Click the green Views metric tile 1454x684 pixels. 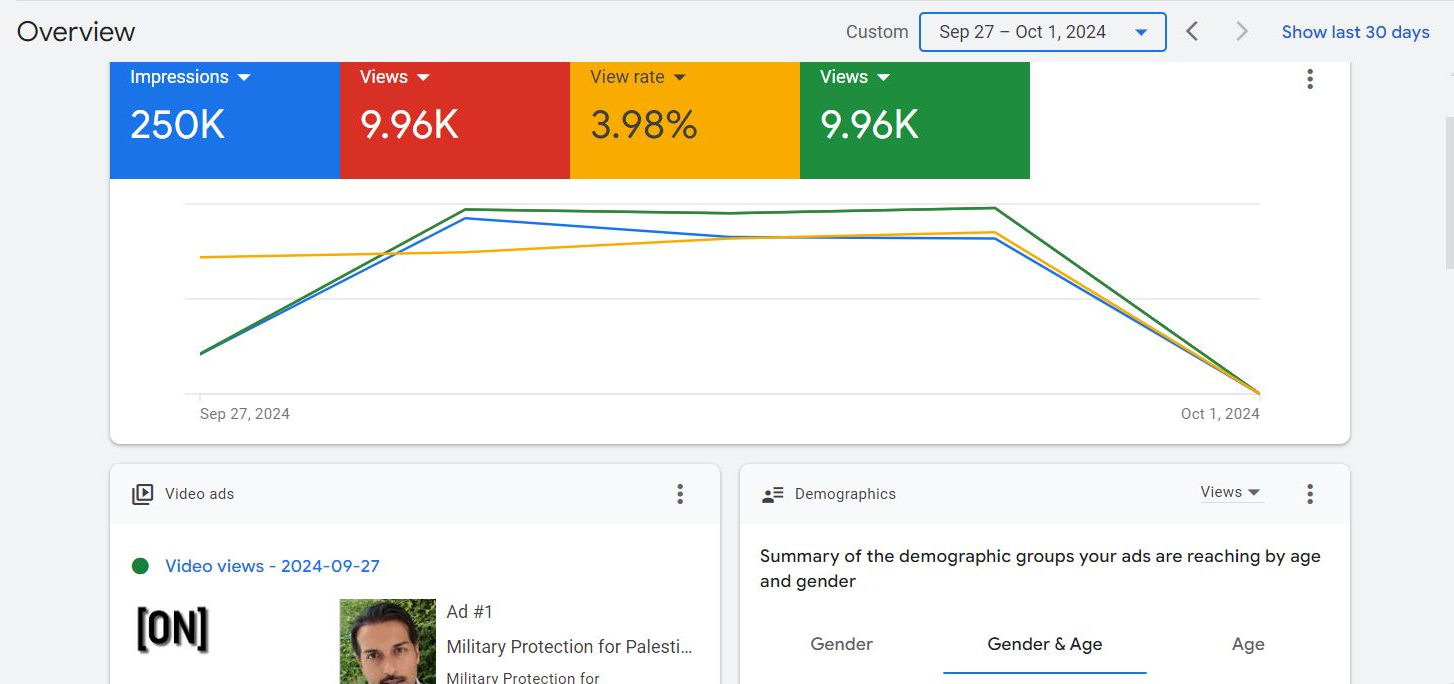(914, 120)
